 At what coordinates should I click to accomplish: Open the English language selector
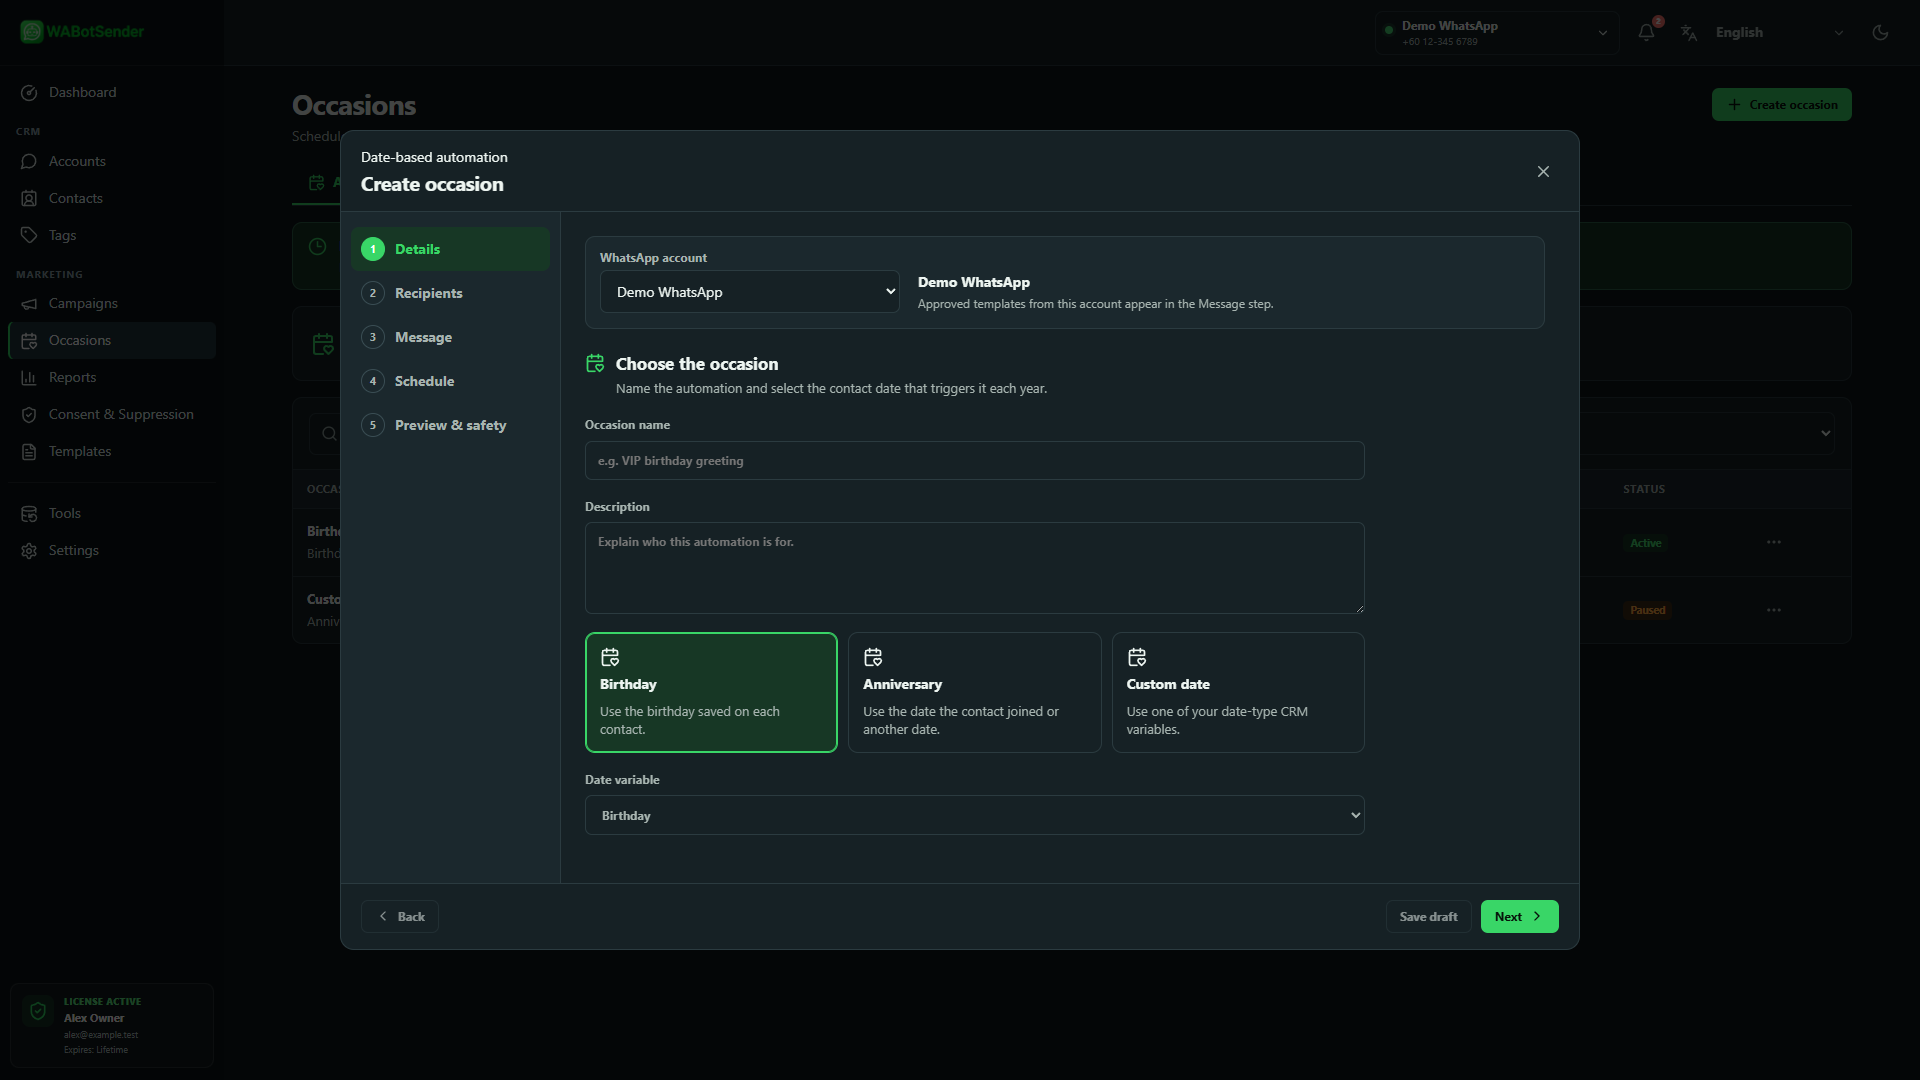tap(1779, 32)
